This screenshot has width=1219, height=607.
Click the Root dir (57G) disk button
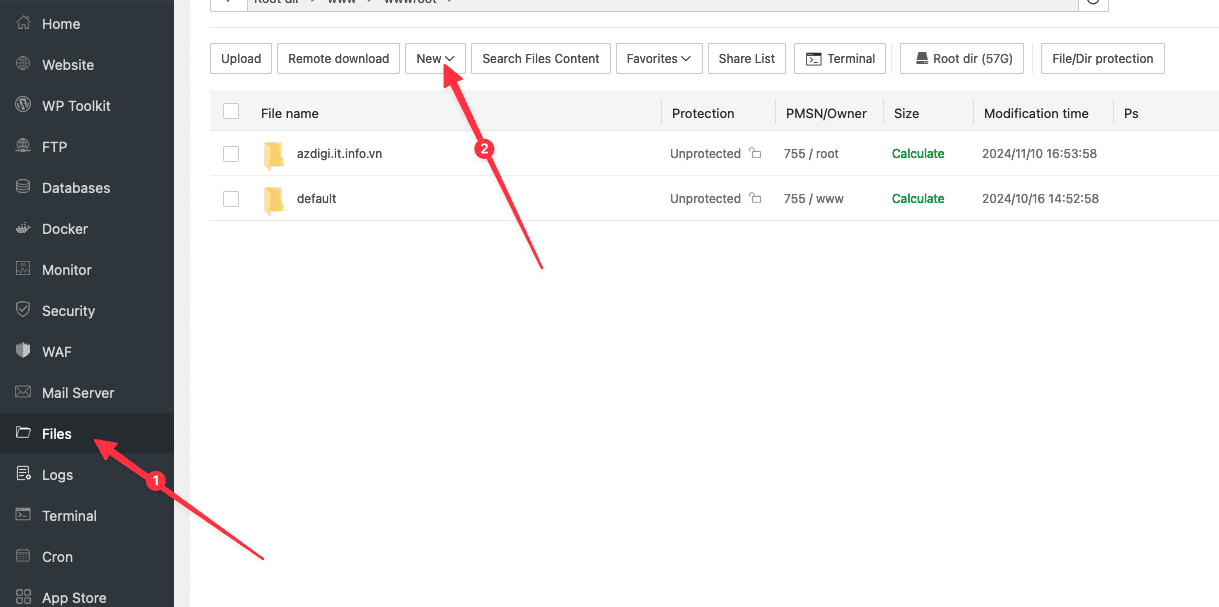coord(961,59)
